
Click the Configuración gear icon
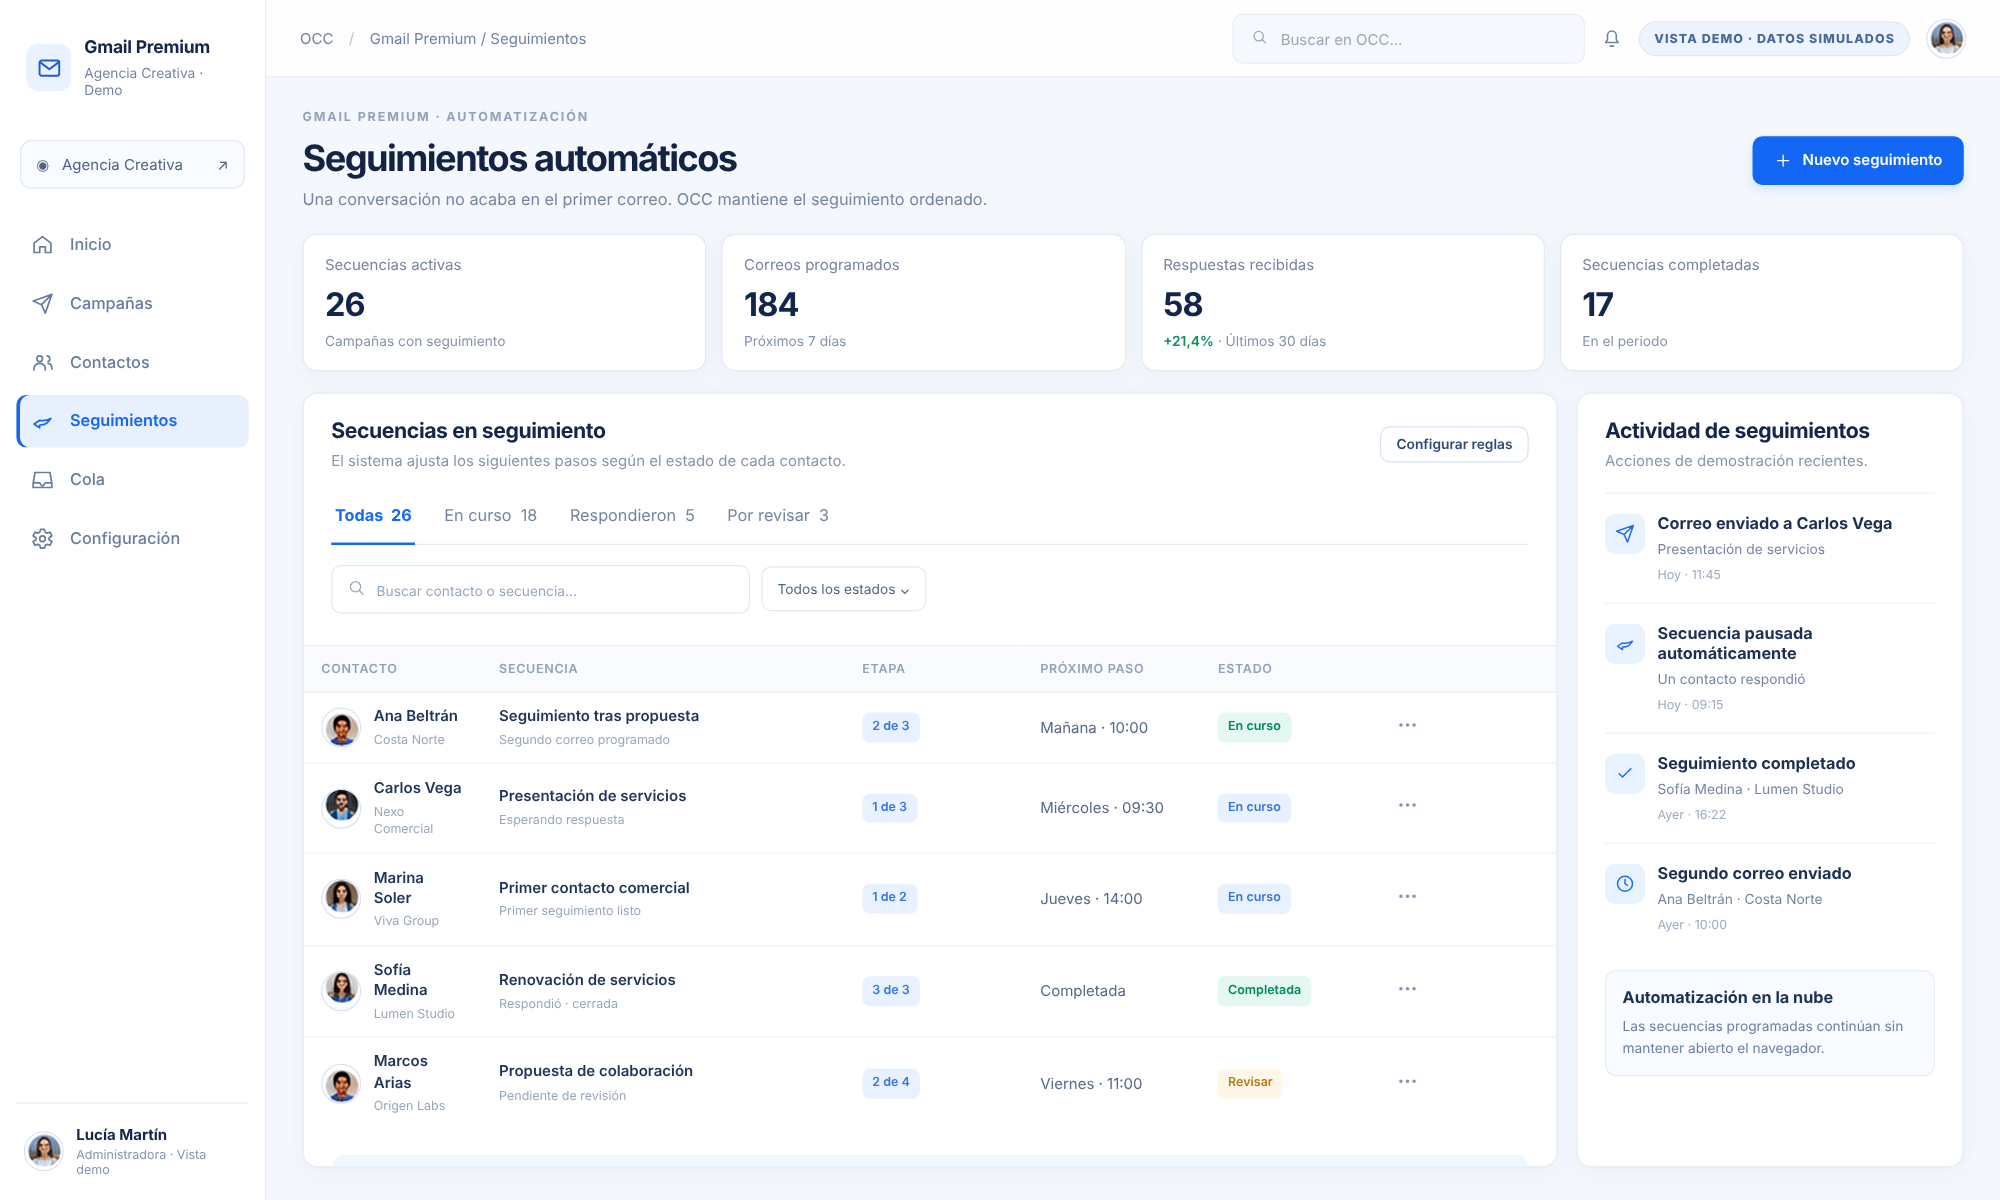(42, 539)
